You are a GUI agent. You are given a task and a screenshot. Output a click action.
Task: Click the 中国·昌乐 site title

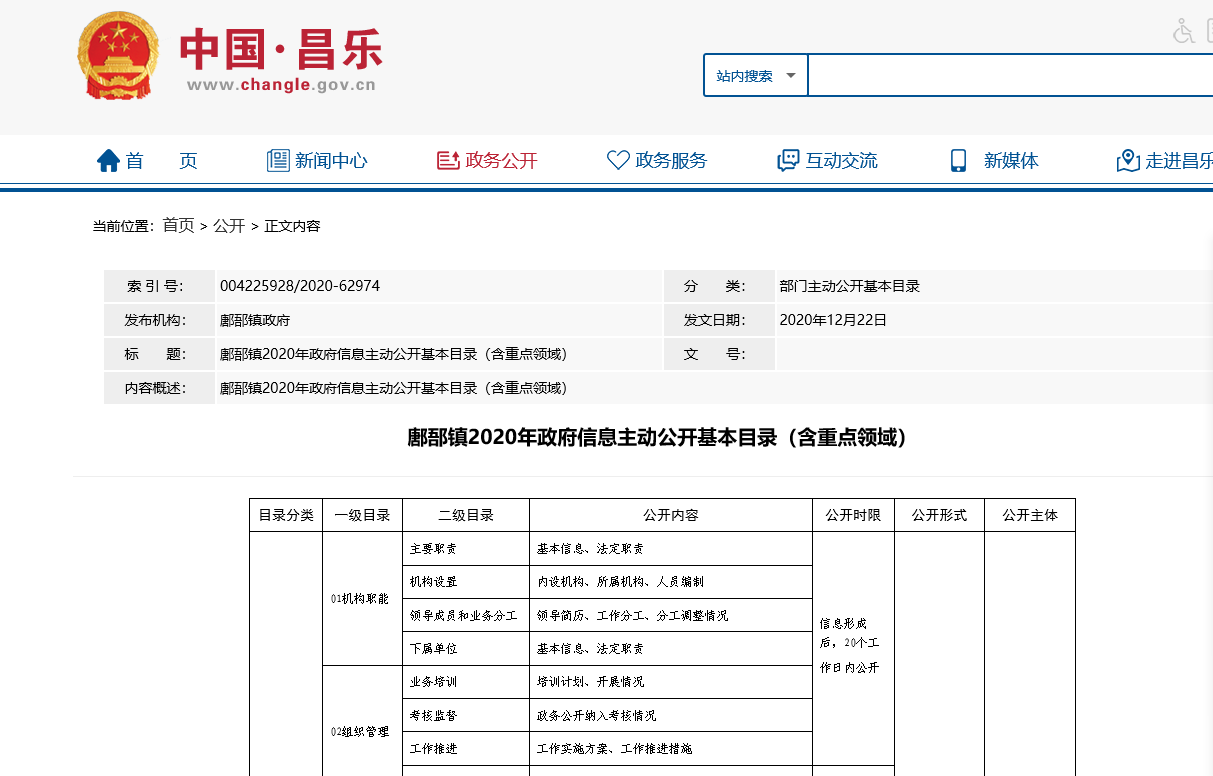pos(281,49)
